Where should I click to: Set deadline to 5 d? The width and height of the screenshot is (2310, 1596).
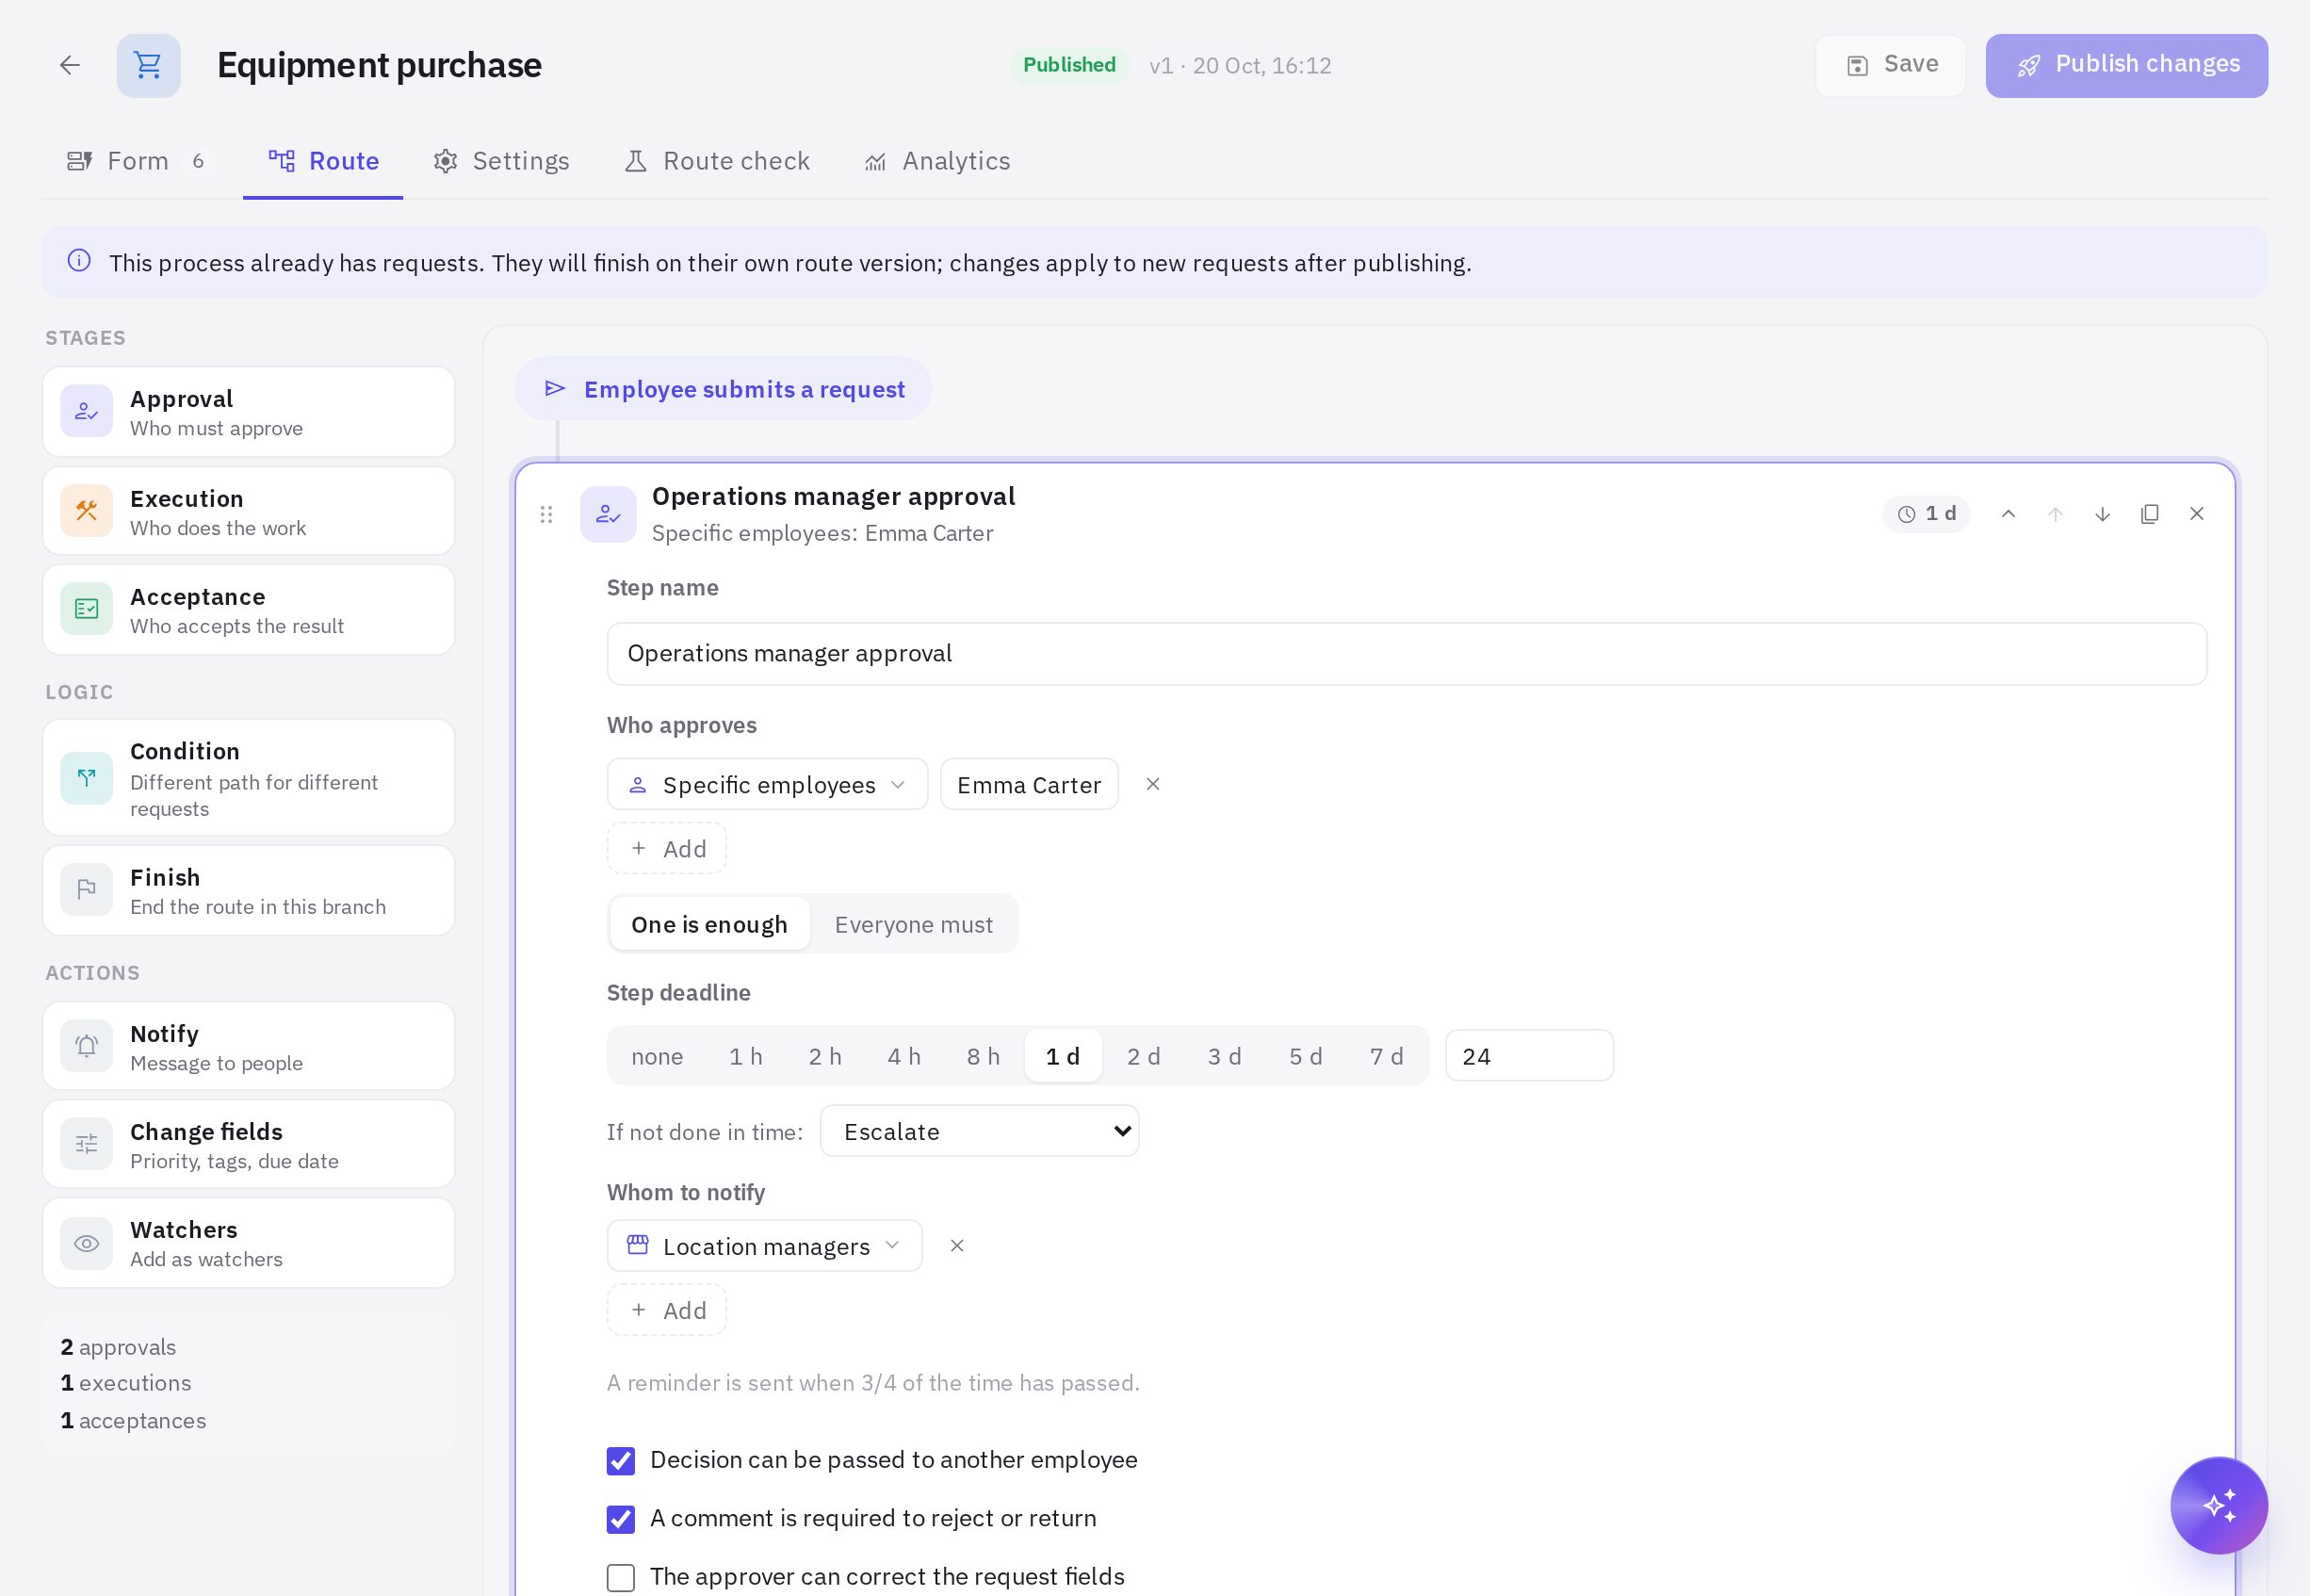1305,1056
